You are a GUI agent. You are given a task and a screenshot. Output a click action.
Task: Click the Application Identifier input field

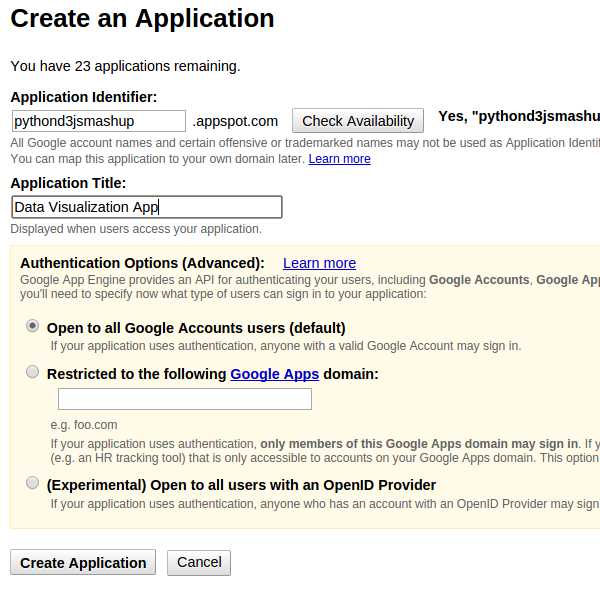coord(99,121)
